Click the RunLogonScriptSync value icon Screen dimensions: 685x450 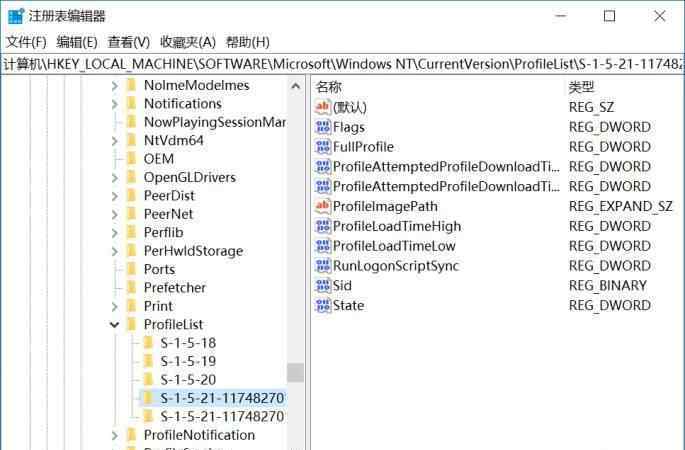pos(323,266)
